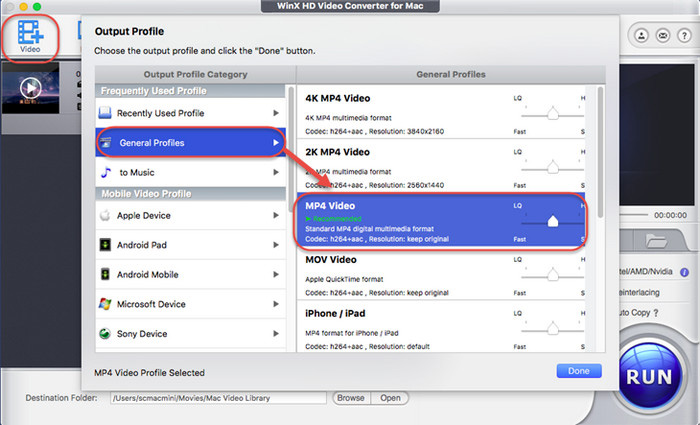Select Android Pad category
The width and height of the screenshot is (700, 425).
coord(191,245)
